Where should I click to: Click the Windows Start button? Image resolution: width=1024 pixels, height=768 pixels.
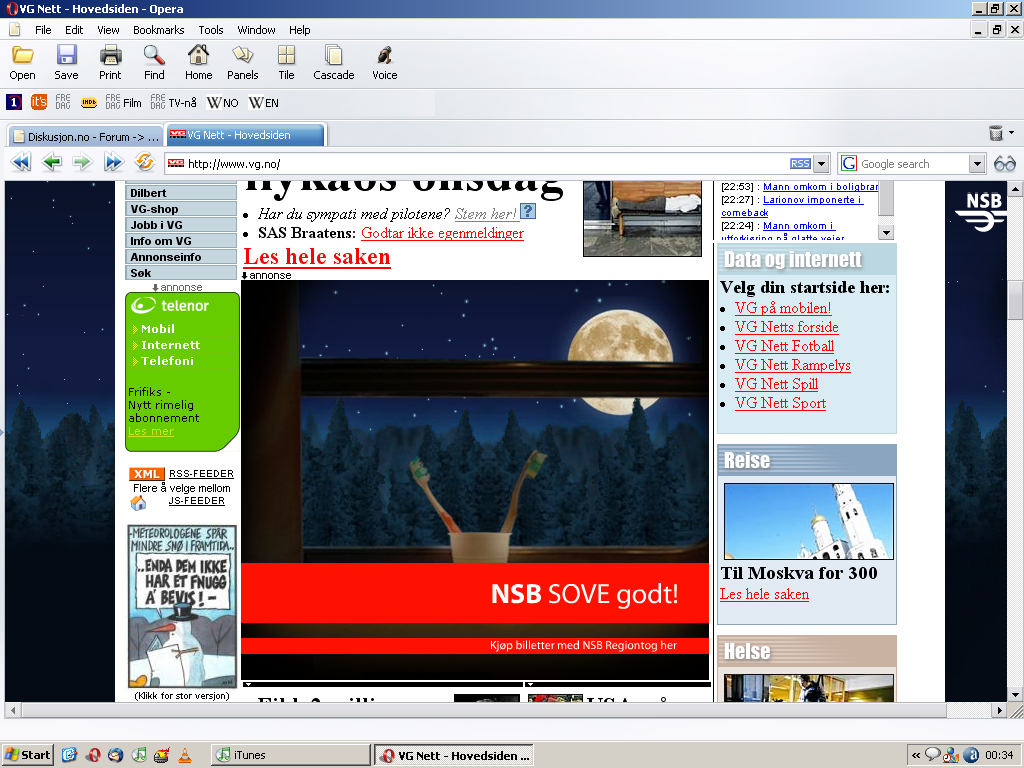coord(27,755)
